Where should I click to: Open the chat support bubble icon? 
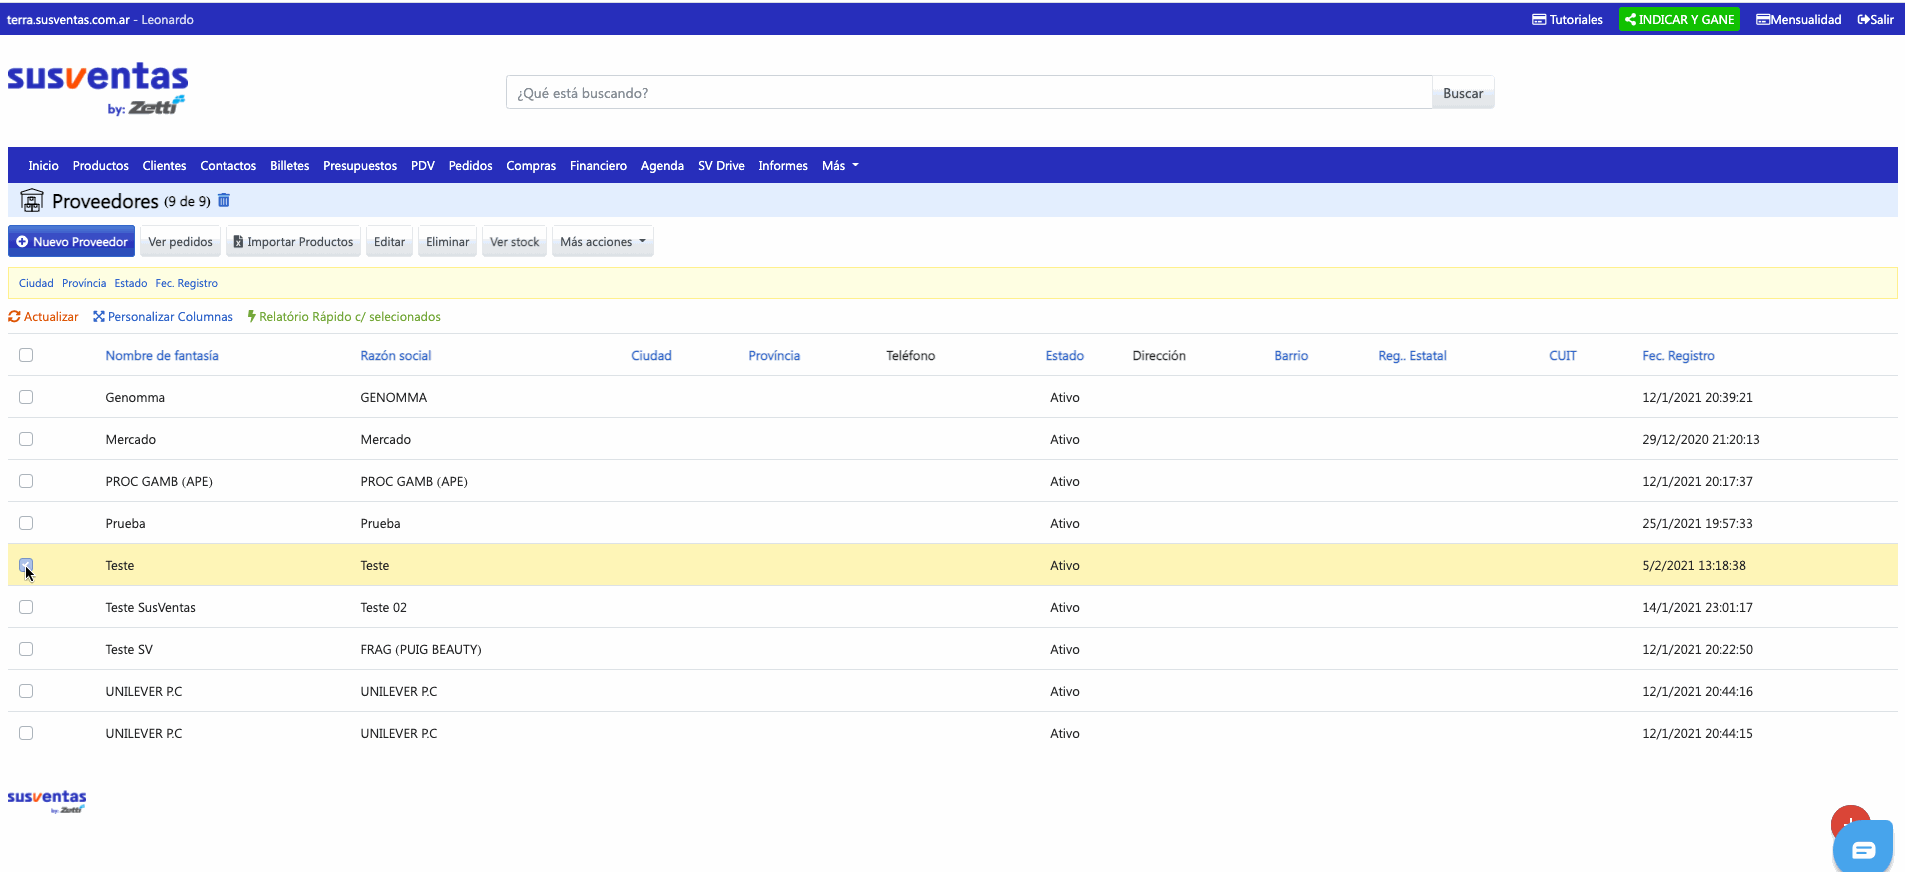1863,850
